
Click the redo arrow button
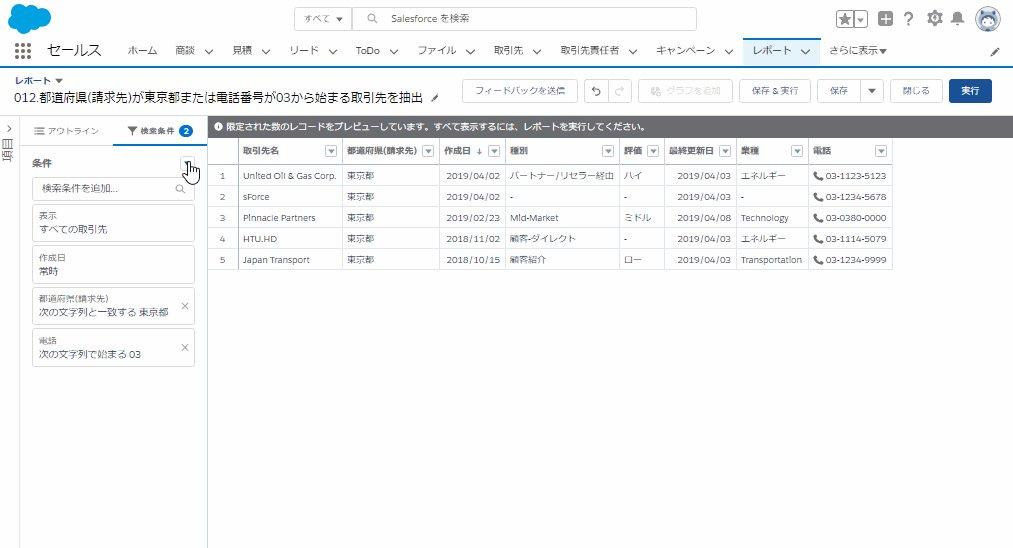[619, 91]
